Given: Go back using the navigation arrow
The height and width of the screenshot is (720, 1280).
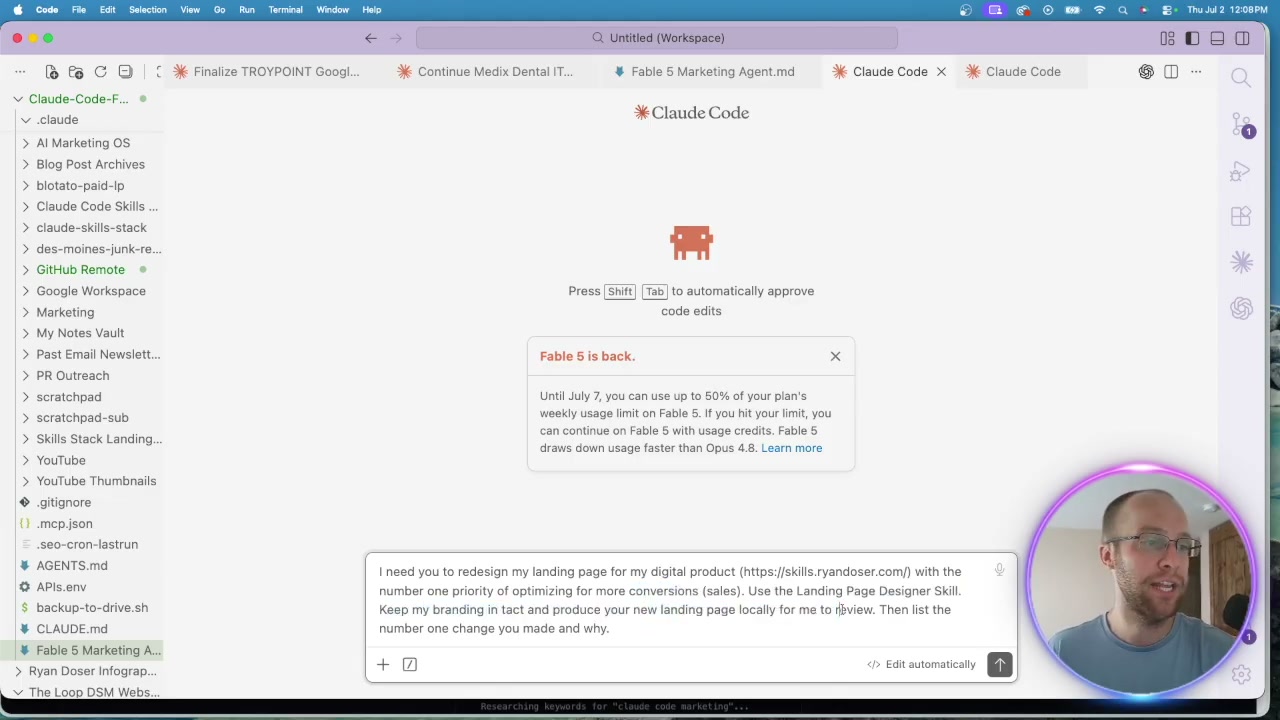Looking at the screenshot, I should pos(371,38).
